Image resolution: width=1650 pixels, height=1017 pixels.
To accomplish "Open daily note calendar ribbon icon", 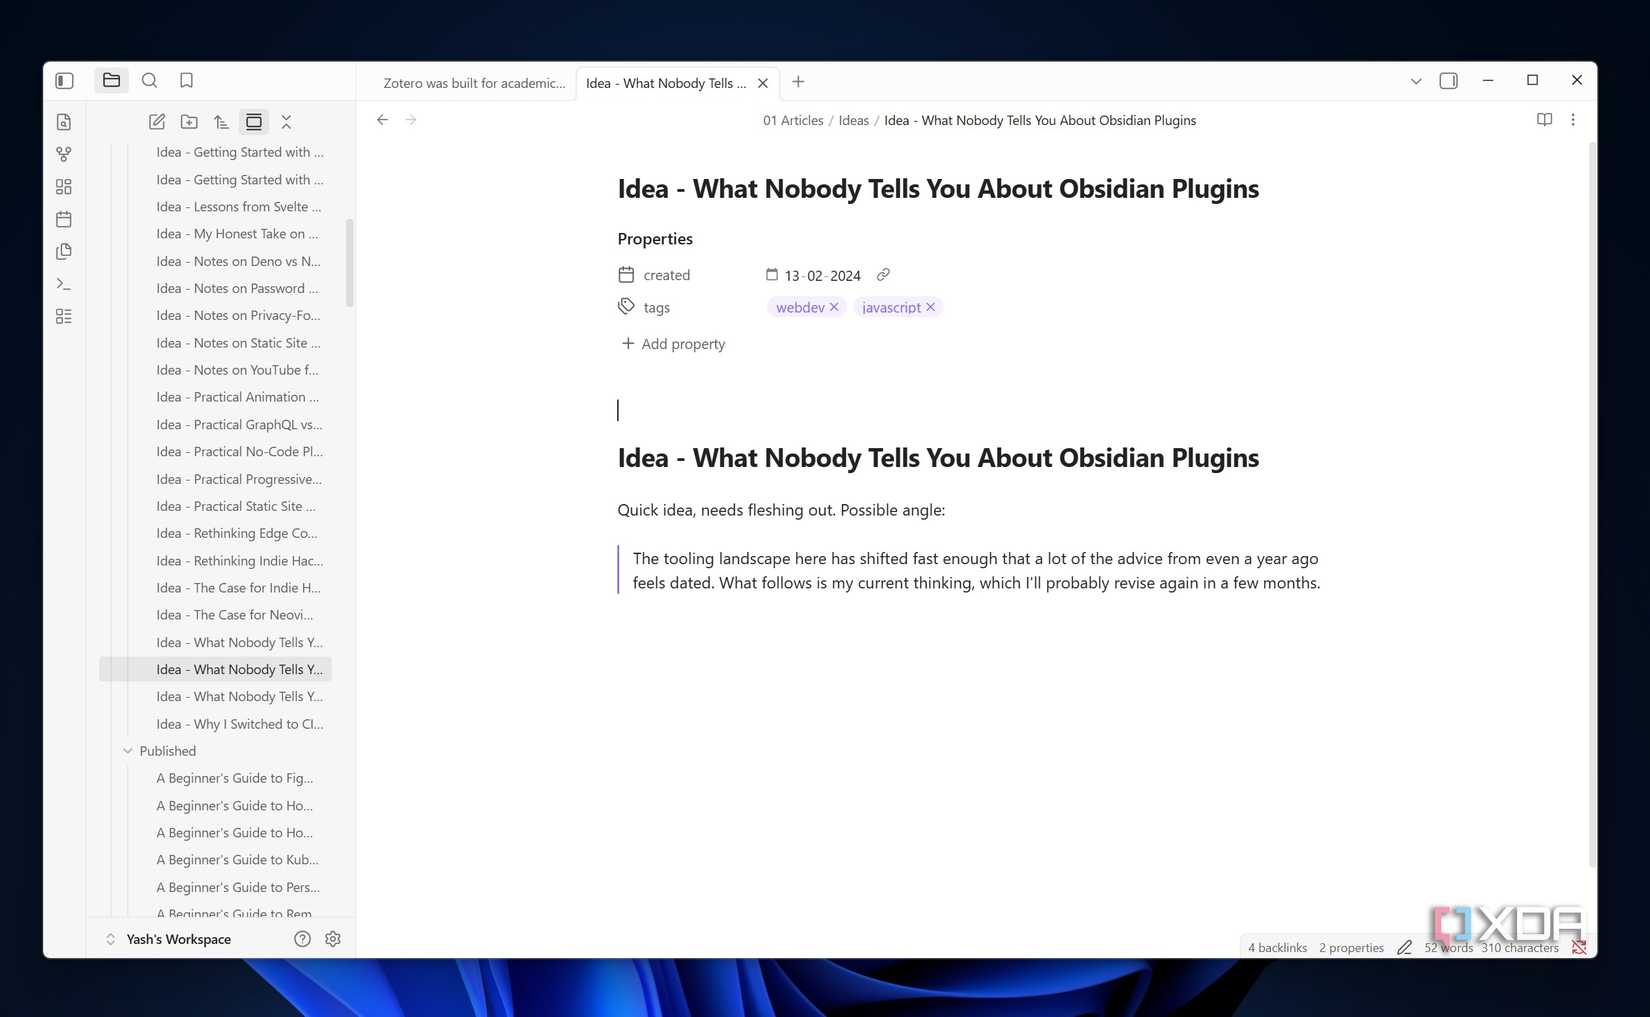I will click(64, 219).
